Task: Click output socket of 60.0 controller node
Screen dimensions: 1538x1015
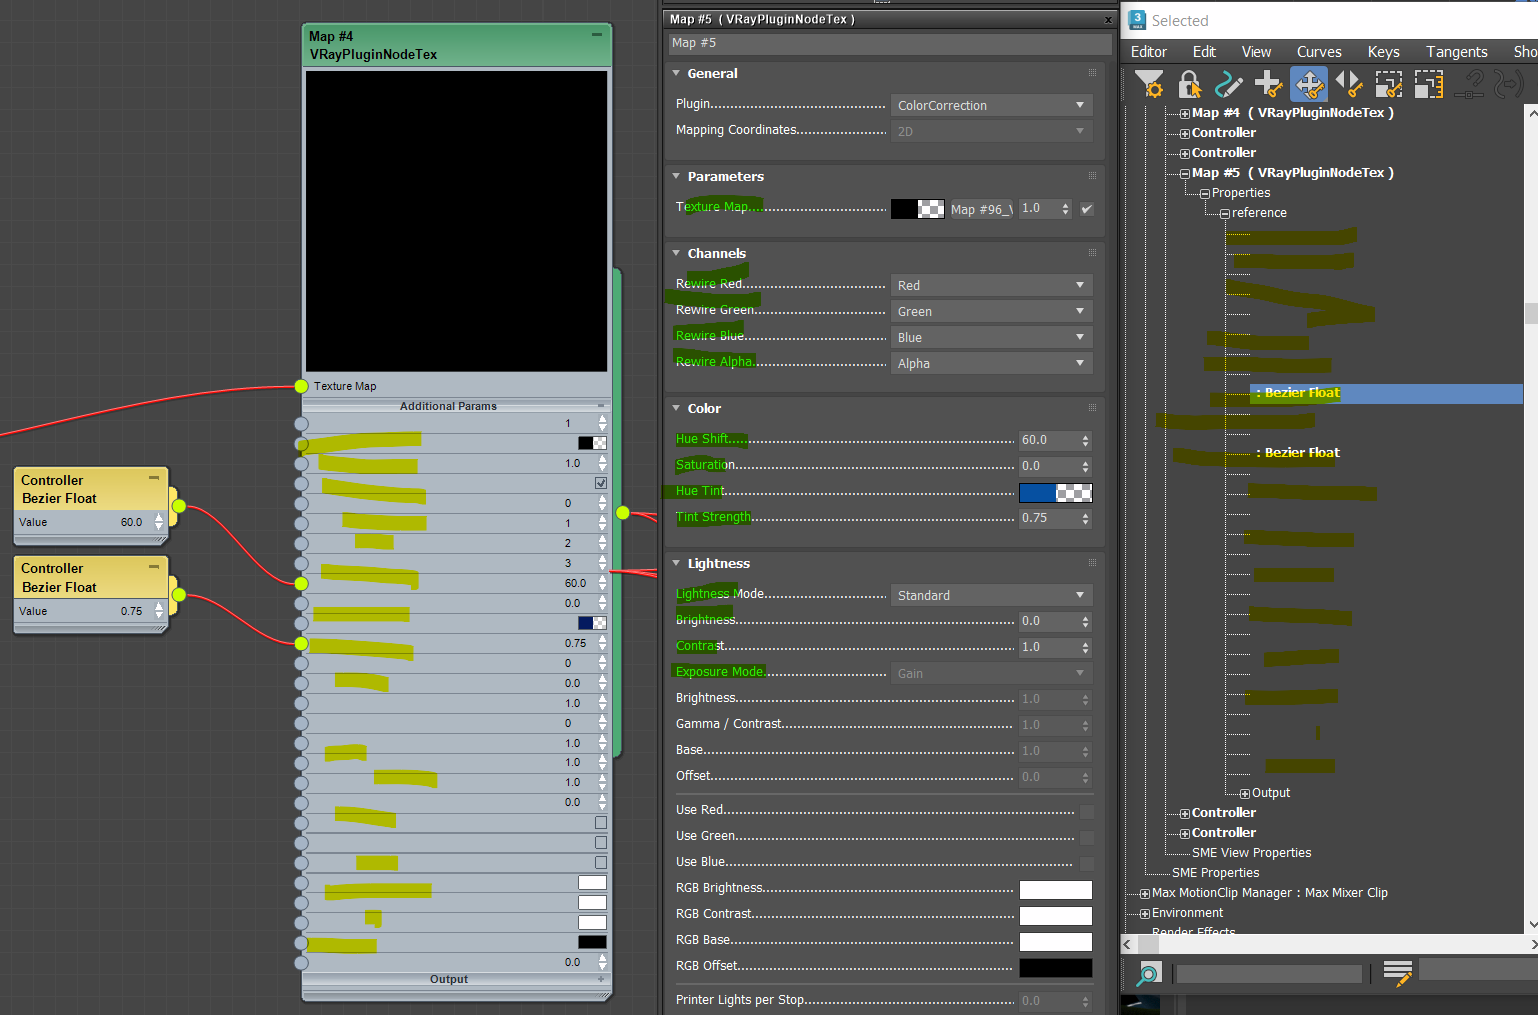Action: coord(179,506)
